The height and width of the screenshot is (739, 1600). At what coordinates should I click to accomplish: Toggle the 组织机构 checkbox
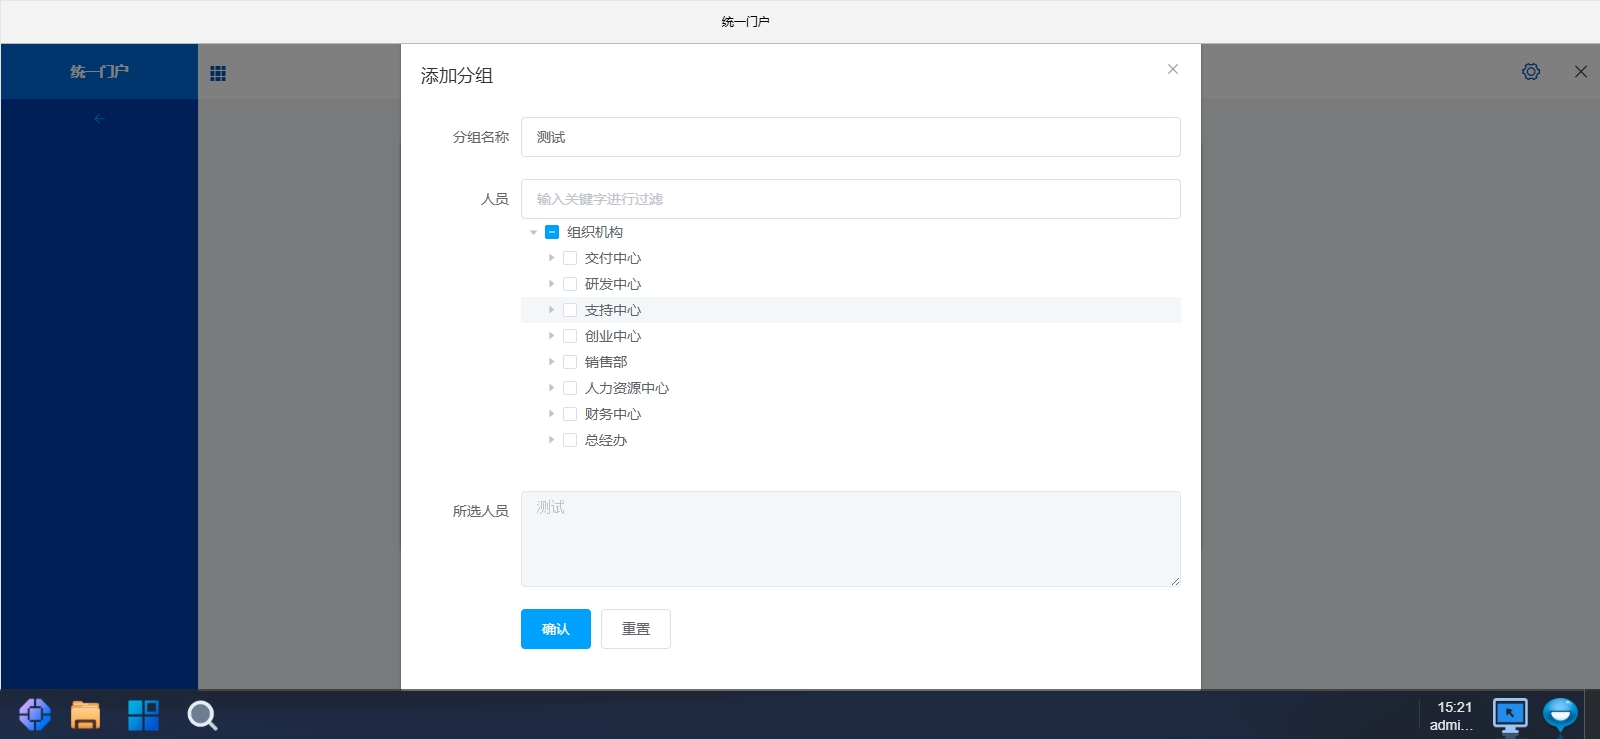552,232
